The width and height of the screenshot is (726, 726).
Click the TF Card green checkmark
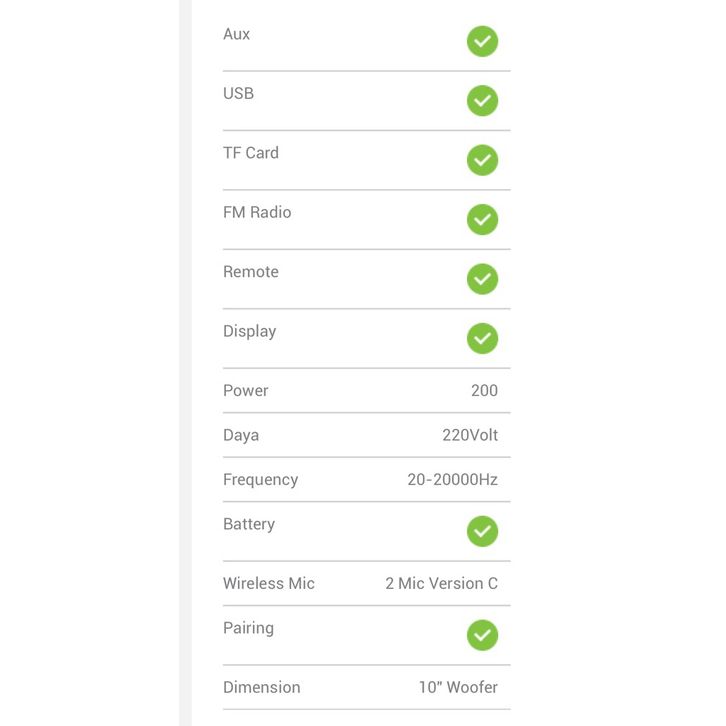point(482,160)
